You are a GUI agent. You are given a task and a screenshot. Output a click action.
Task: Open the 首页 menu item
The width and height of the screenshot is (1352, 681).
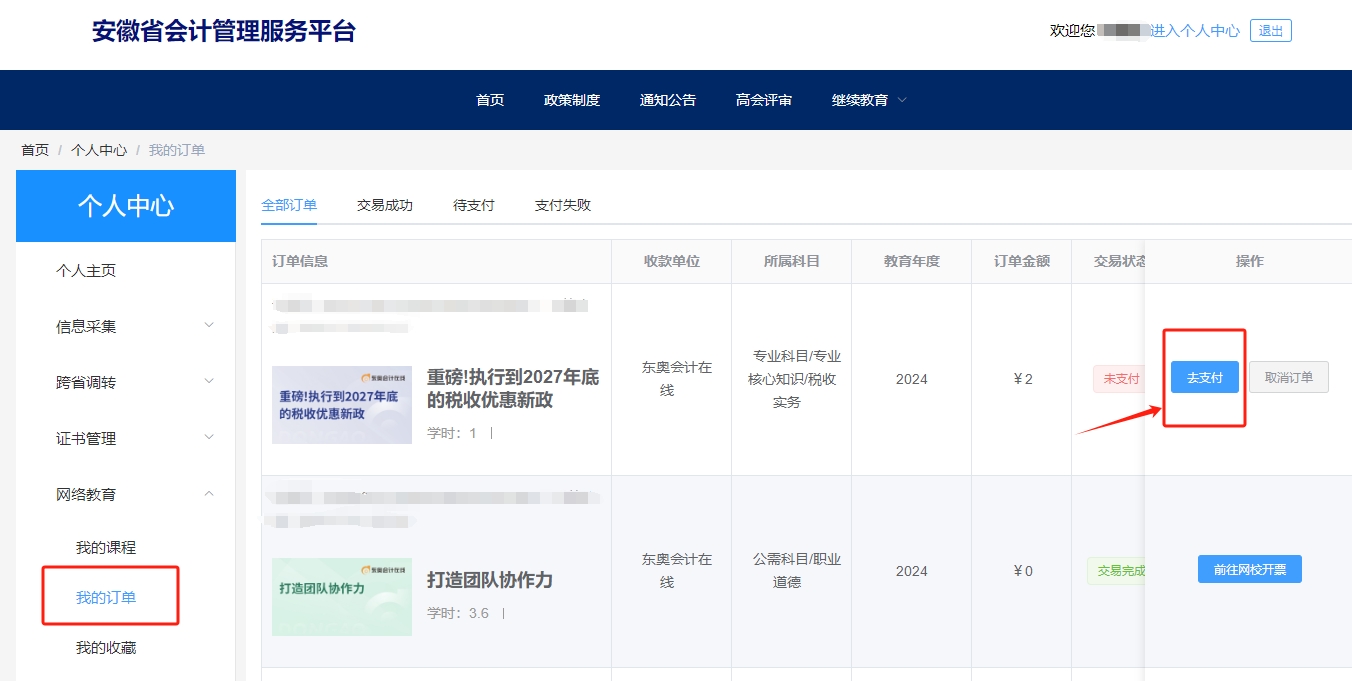(x=490, y=99)
